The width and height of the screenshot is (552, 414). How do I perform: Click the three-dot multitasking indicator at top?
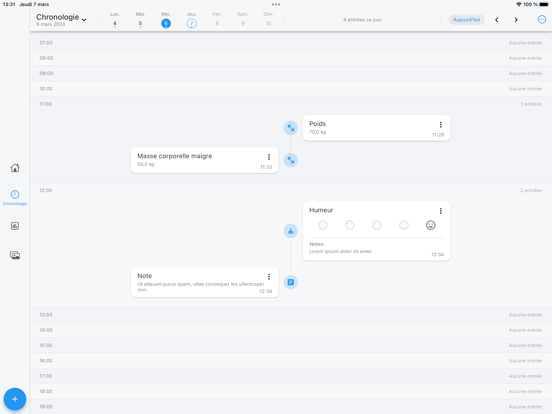276,5
